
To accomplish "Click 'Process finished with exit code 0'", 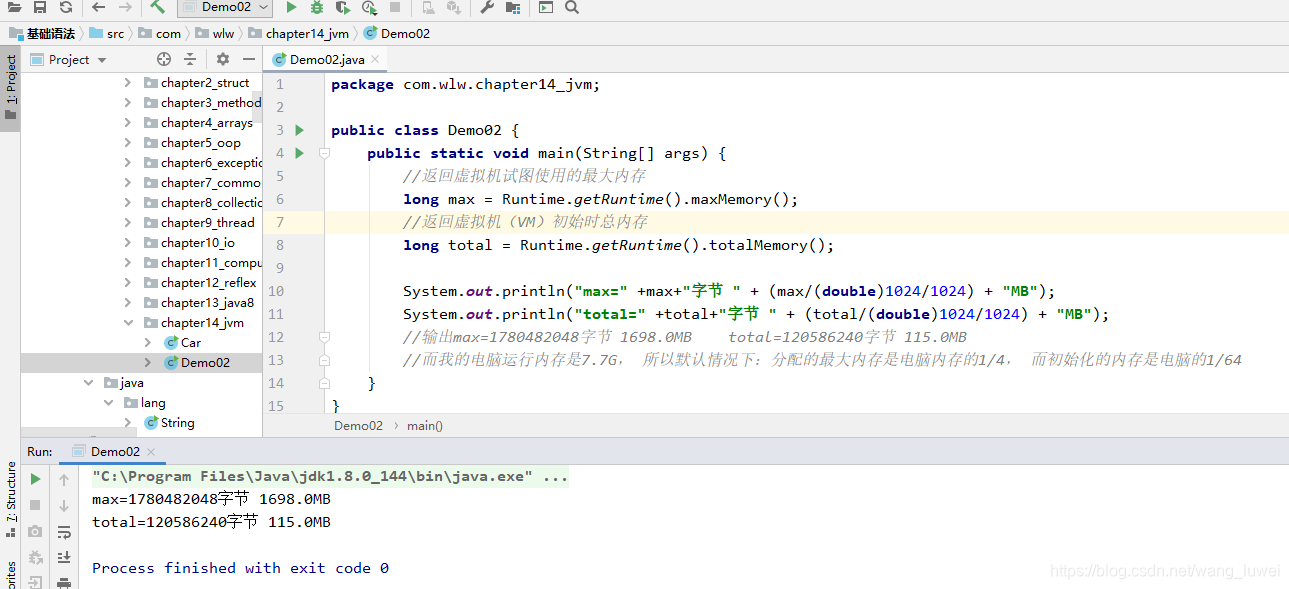I will click(240, 568).
